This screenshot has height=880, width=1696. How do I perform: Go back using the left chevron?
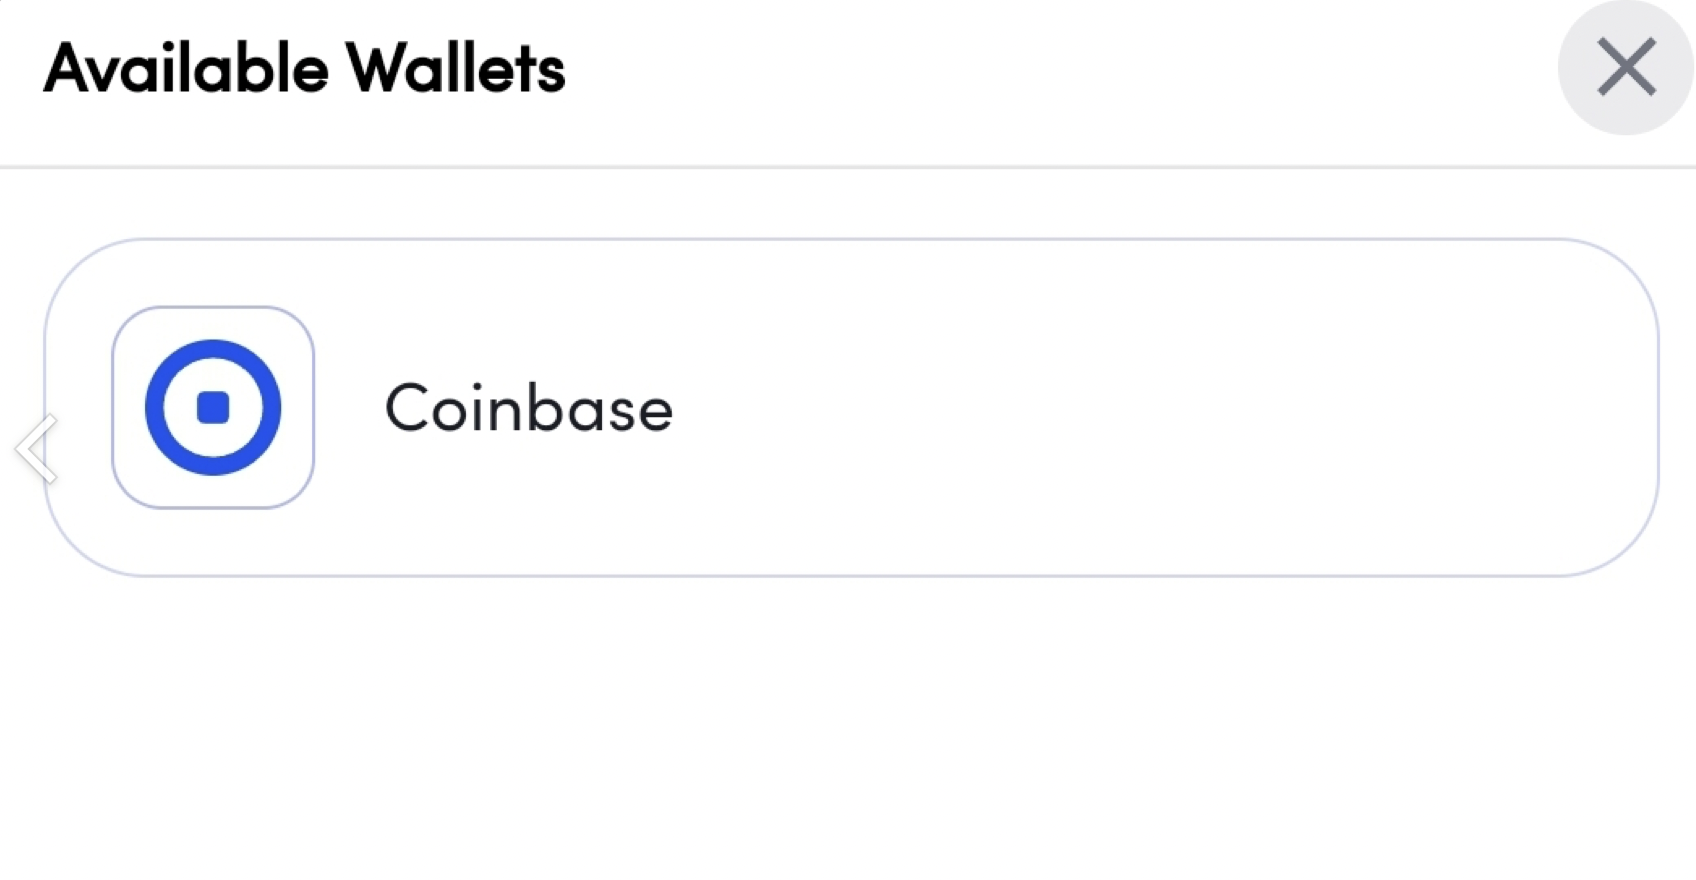37,448
